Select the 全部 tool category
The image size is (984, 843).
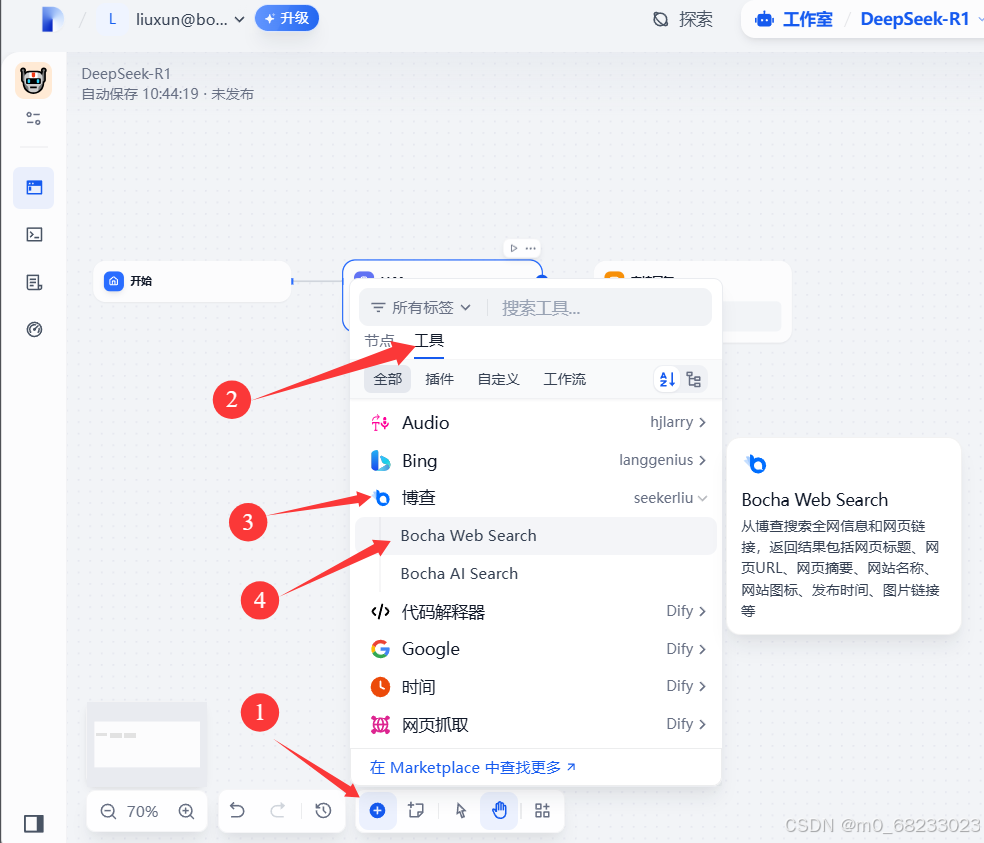388,379
